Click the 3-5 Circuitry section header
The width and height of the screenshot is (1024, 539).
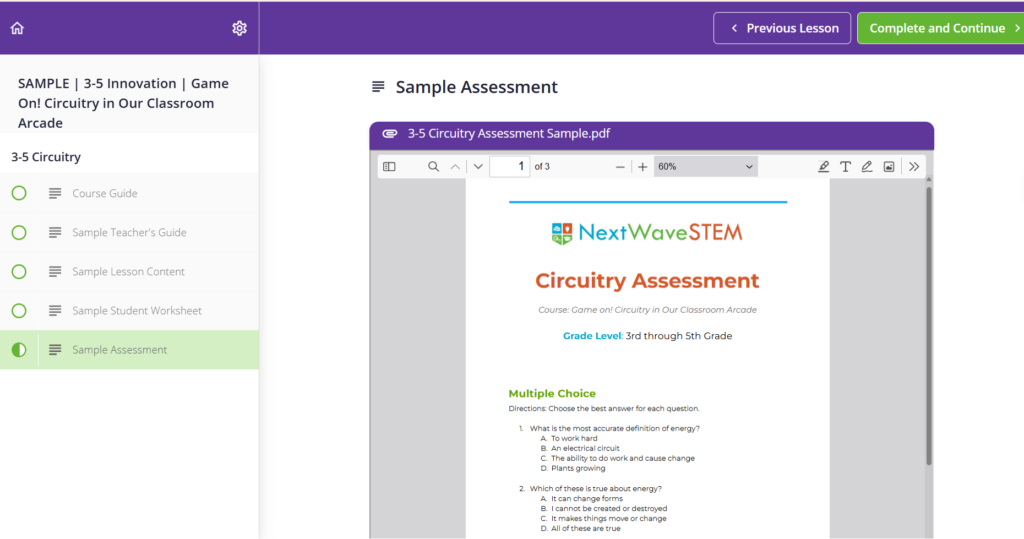pos(46,157)
